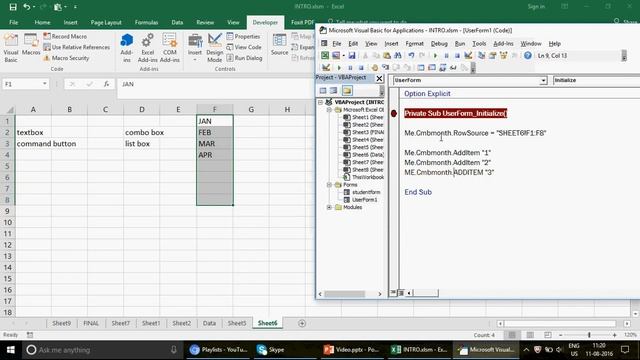Image resolution: width=640 pixels, height=360 pixels.
Task: Open Initialize procedure dropdown
Action: click(596, 80)
